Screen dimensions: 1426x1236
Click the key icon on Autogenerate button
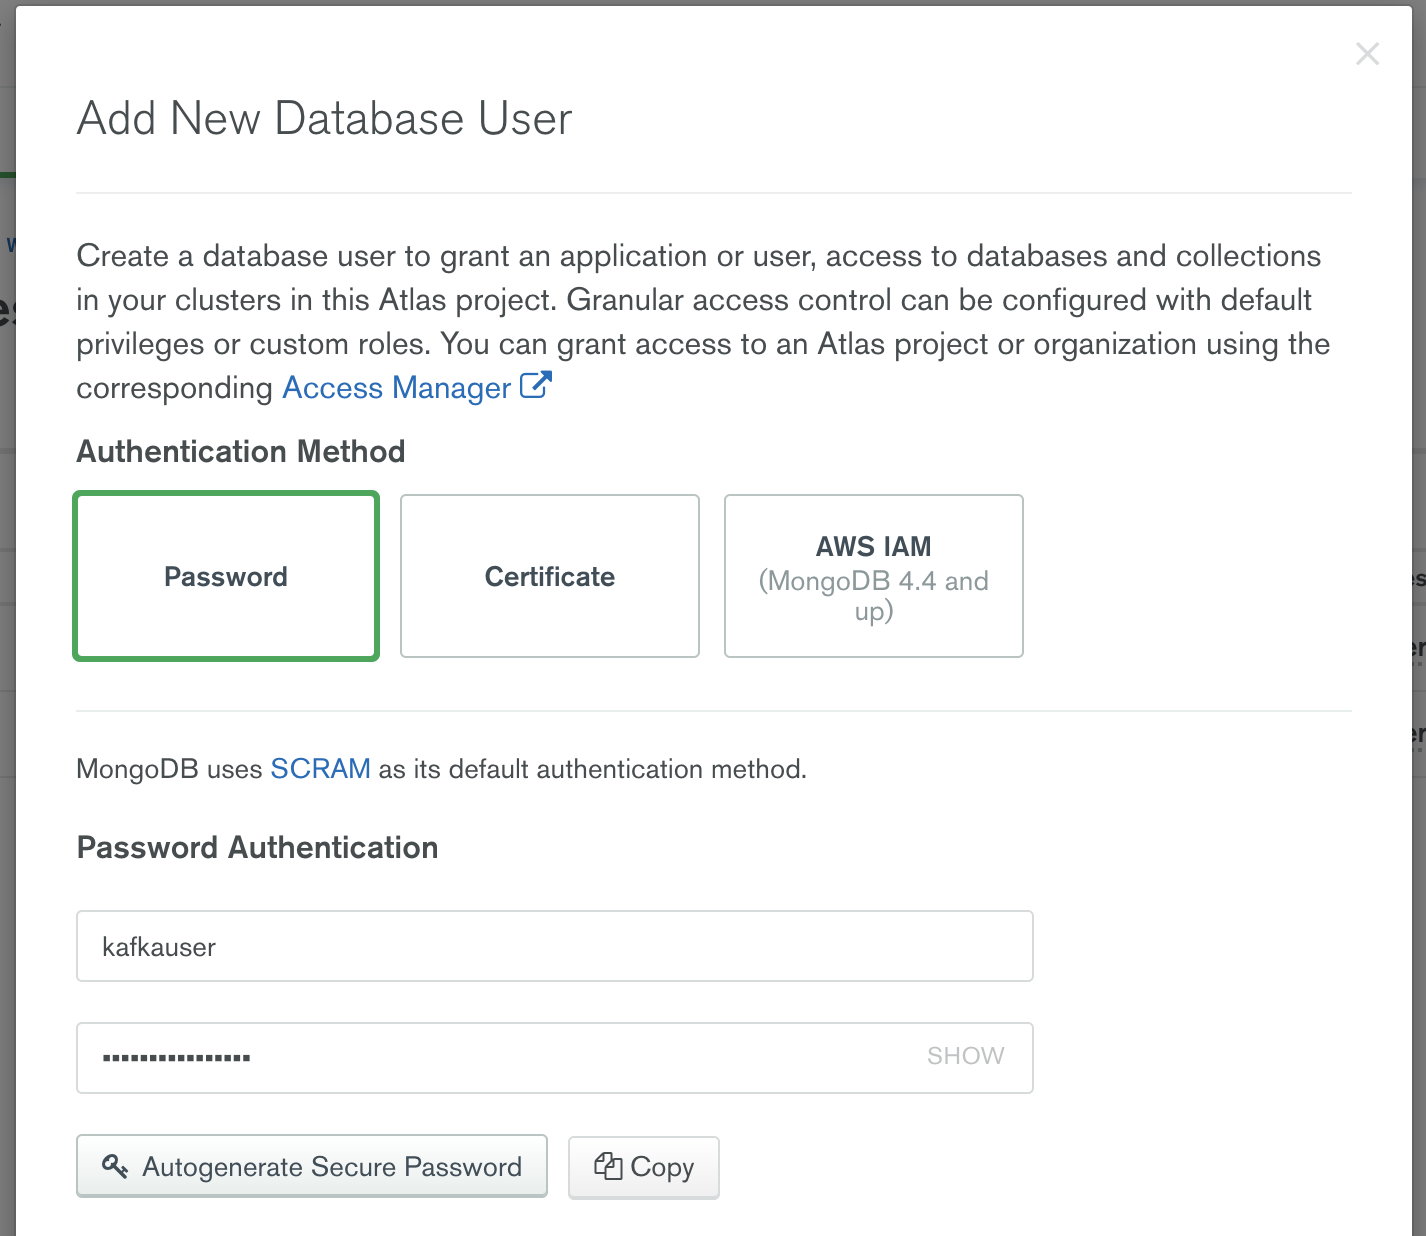115,1166
